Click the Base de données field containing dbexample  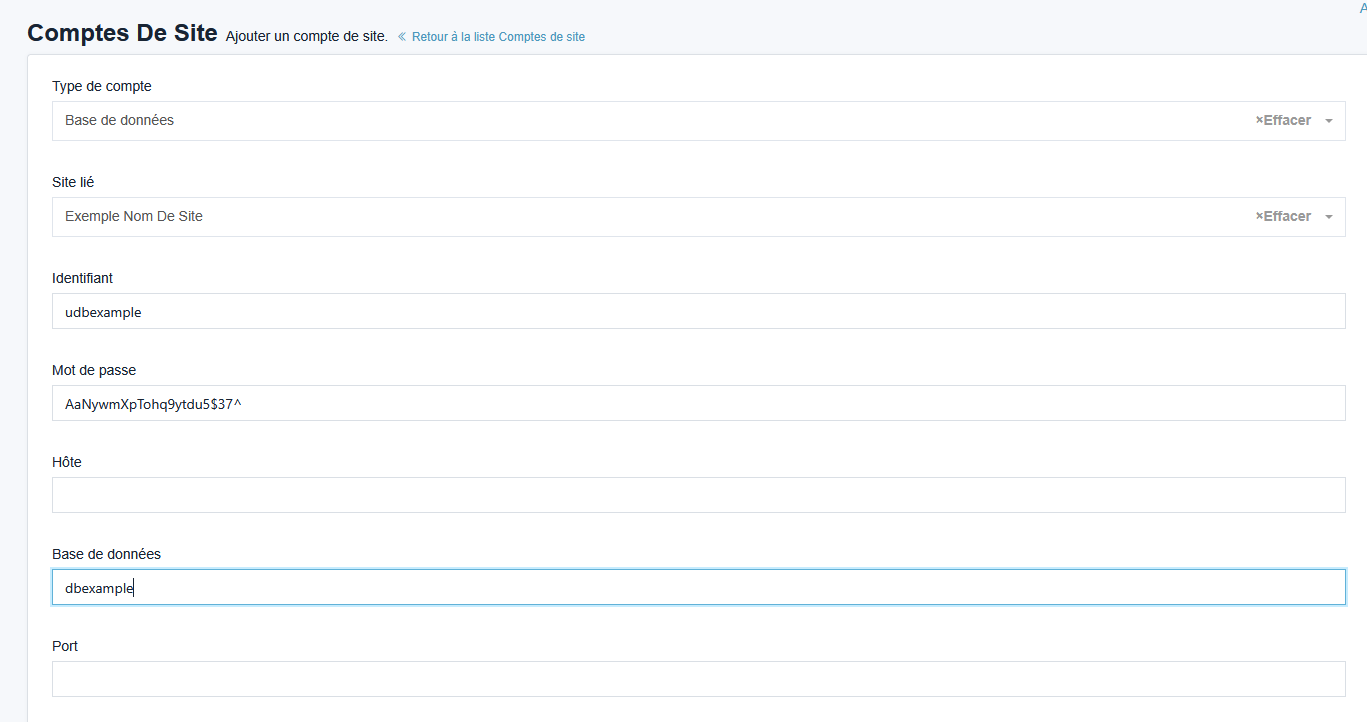pyautogui.click(x=698, y=588)
